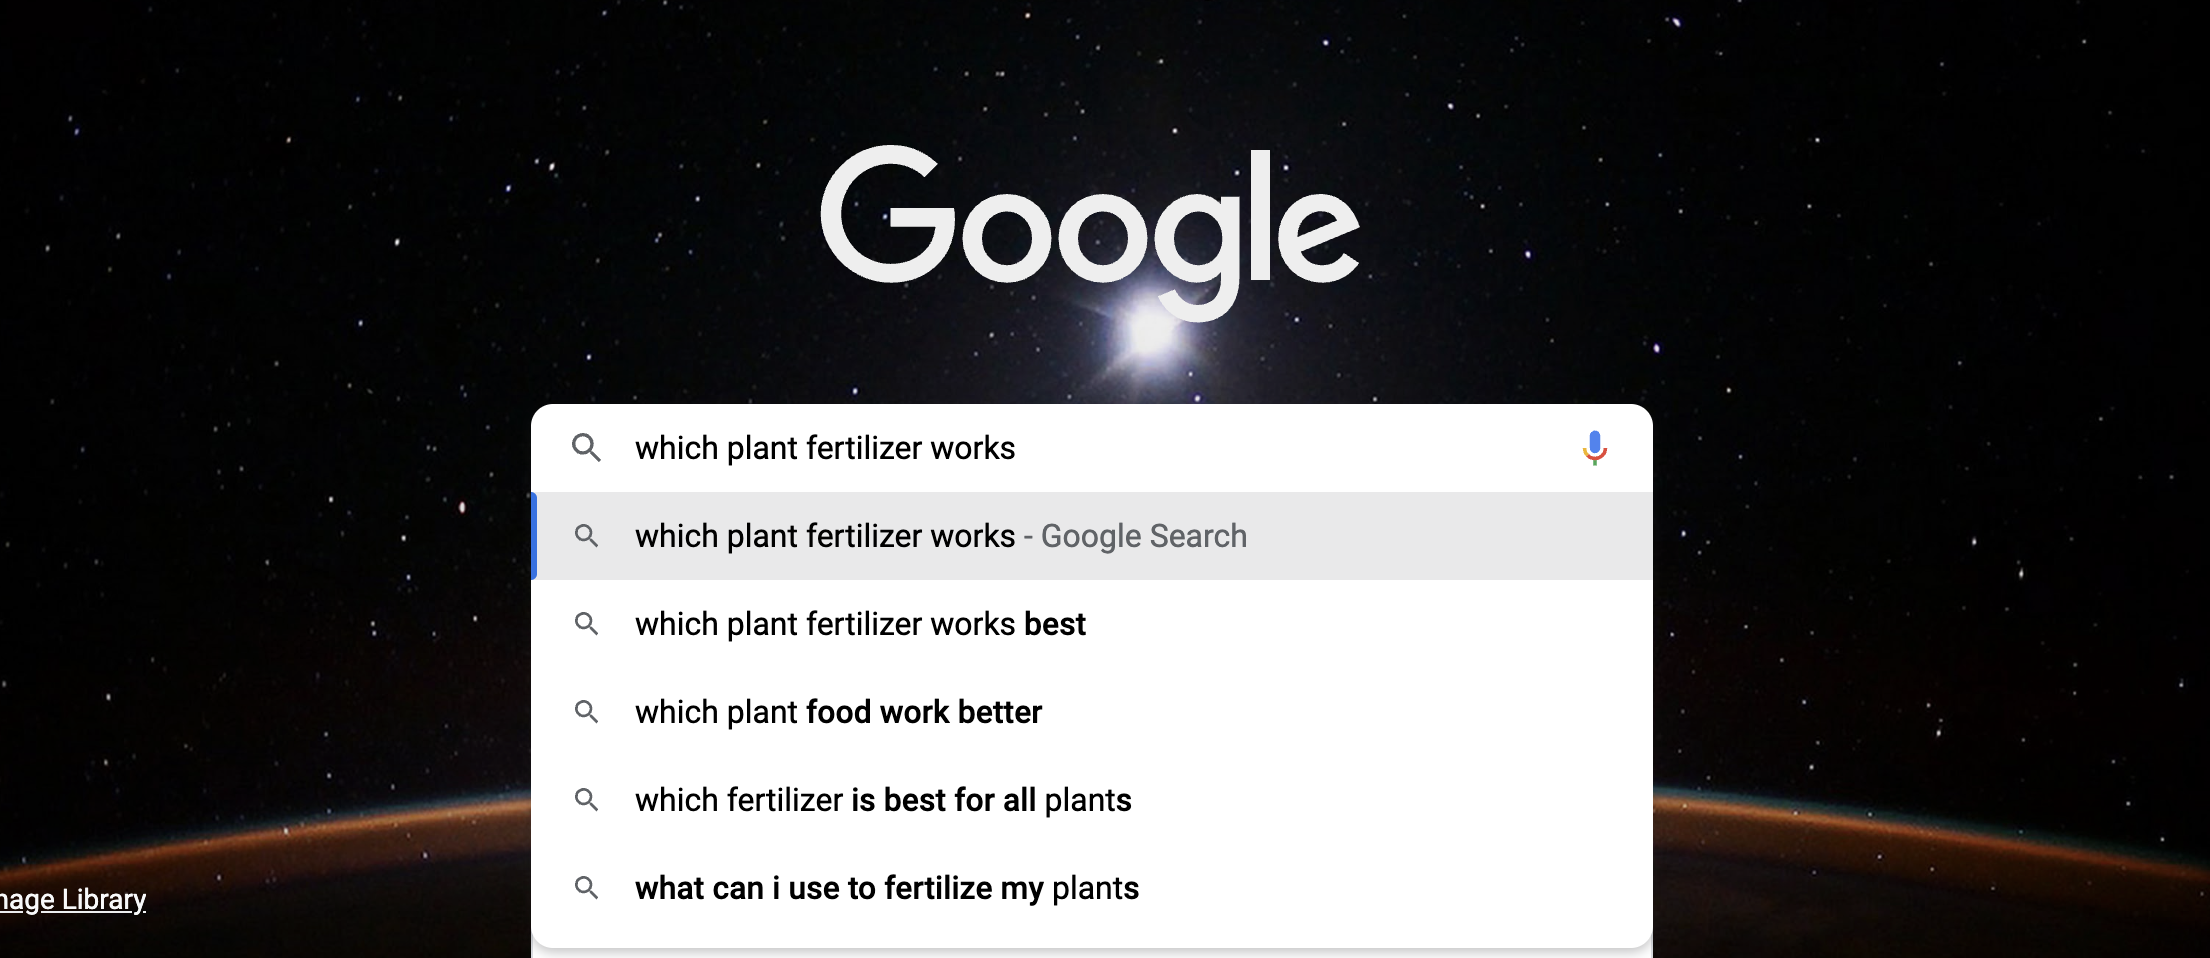
Task: Click the gray 'Google Search' label
Action: (1144, 536)
